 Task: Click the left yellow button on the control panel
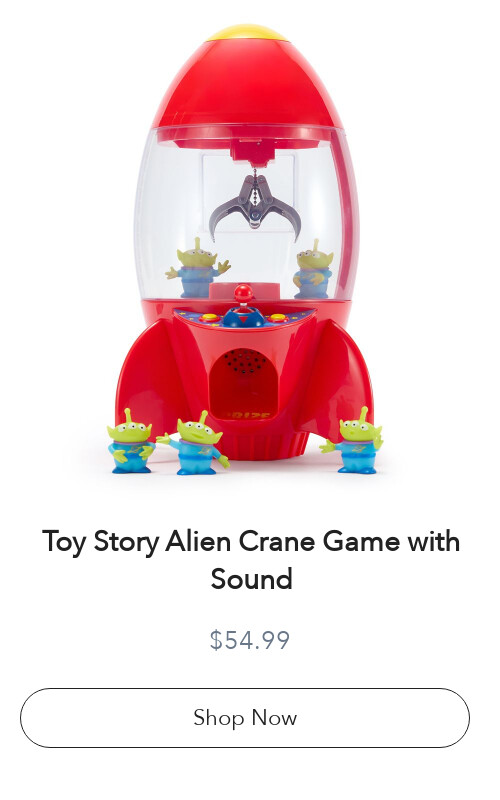pos(209,317)
